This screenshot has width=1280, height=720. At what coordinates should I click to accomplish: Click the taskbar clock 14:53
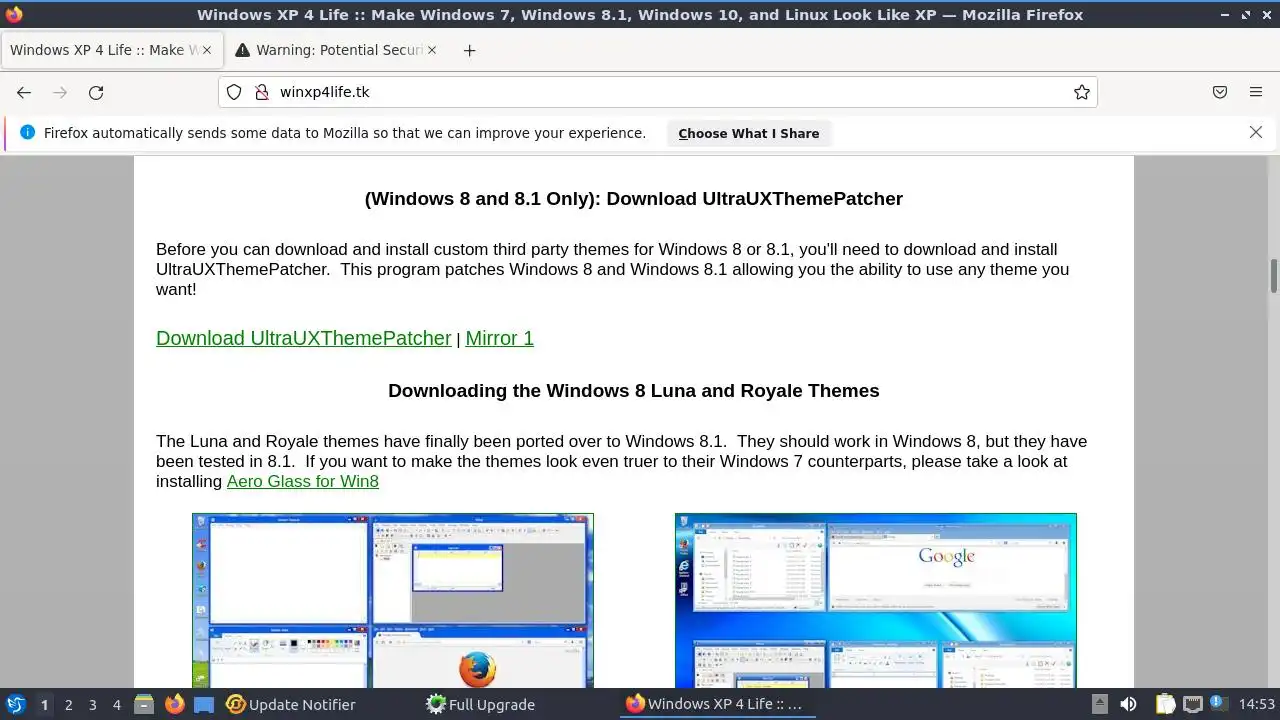coord(1257,704)
